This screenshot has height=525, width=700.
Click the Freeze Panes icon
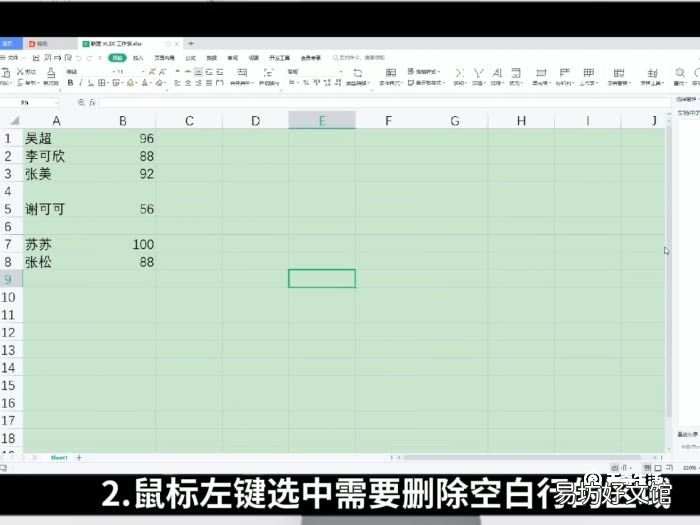tap(618, 73)
